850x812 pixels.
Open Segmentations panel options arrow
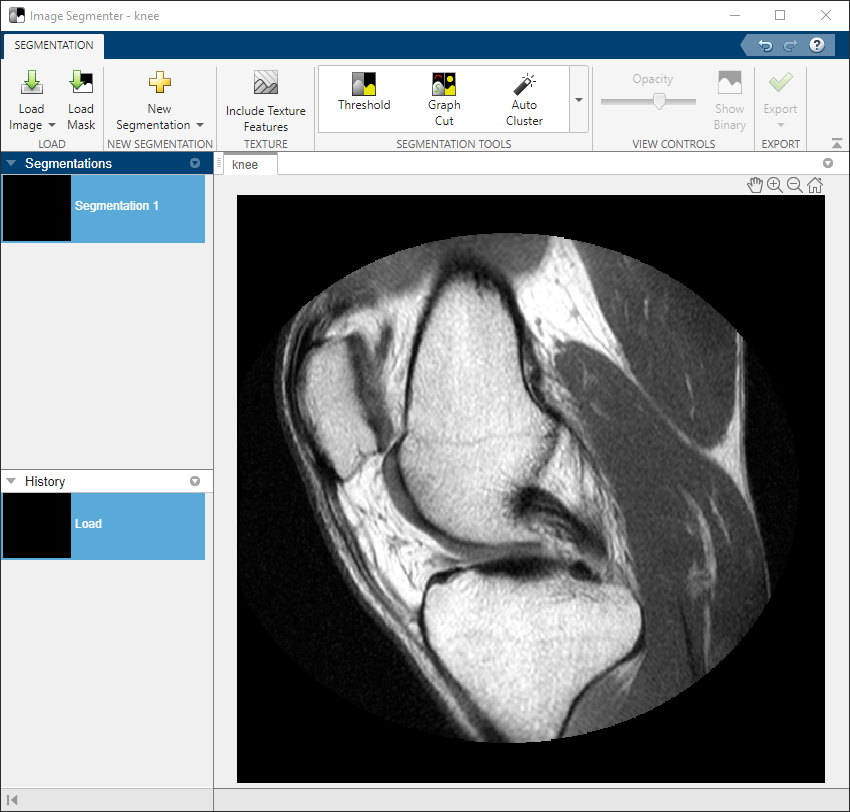coord(195,163)
